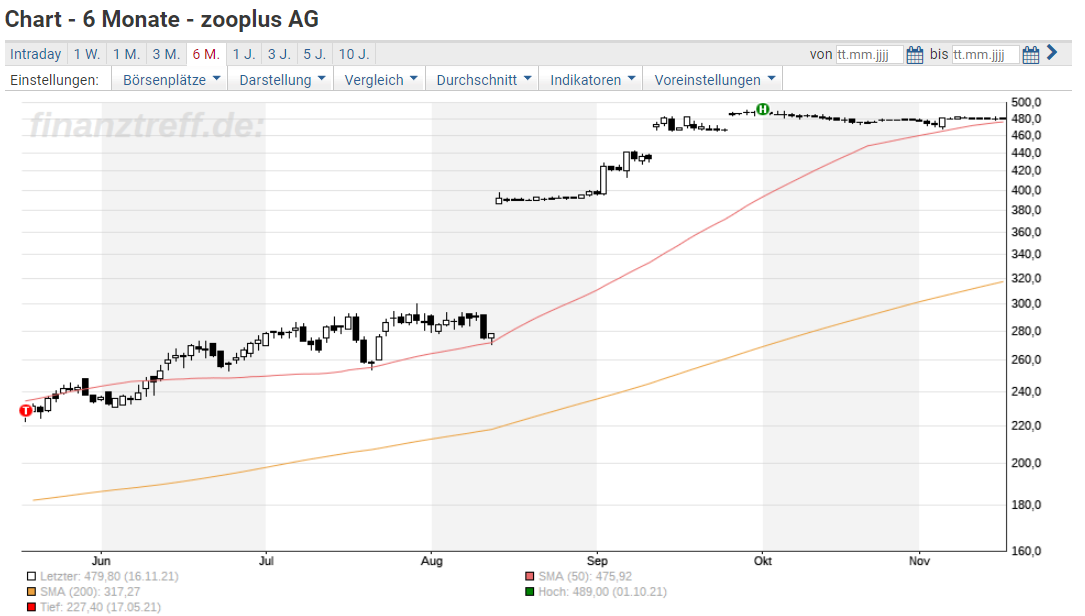Focus the 'bis' end date input field
The width and height of the screenshot is (1085, 616).
coord(985,55)
